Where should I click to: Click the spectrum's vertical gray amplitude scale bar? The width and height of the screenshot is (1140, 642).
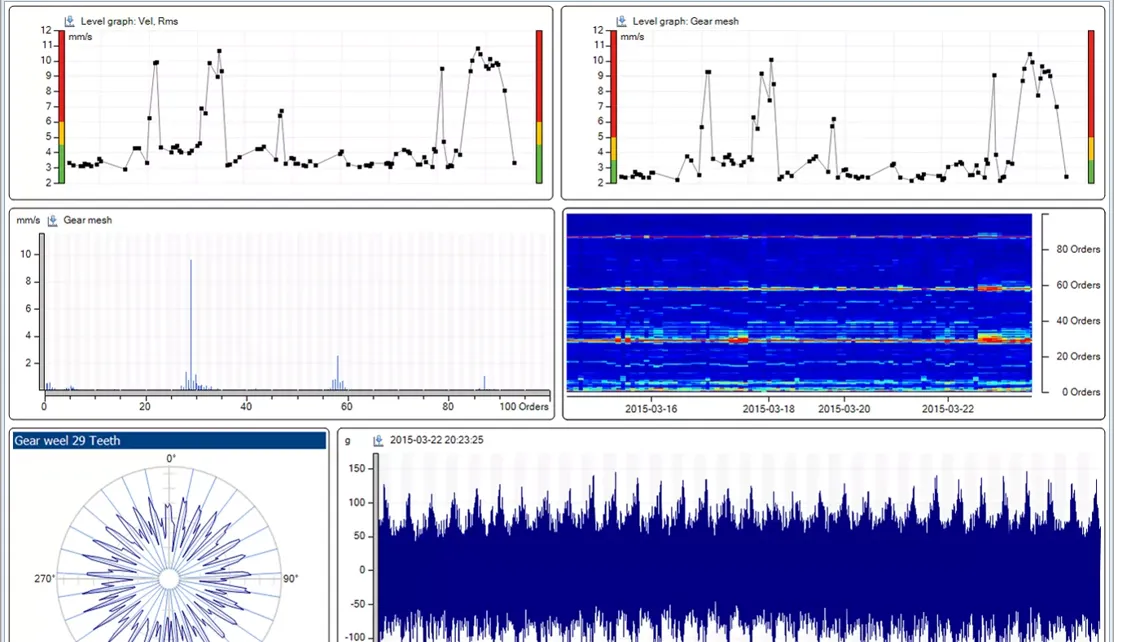pyautogui.click(x=41, y=312)
